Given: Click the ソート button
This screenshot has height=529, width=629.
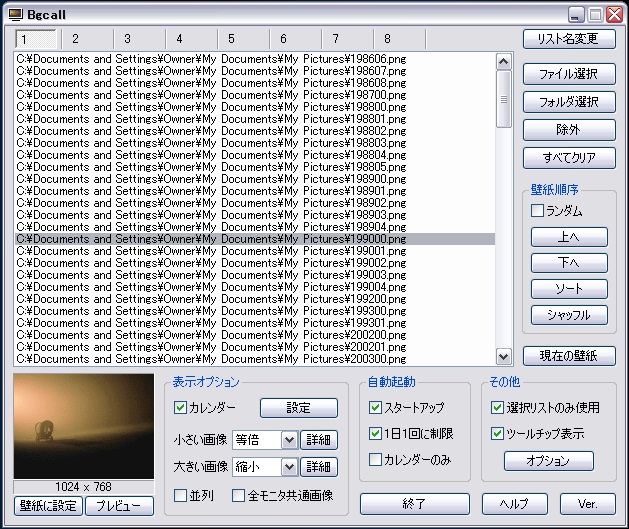Looking at the screenshot, I should point(569,289).
